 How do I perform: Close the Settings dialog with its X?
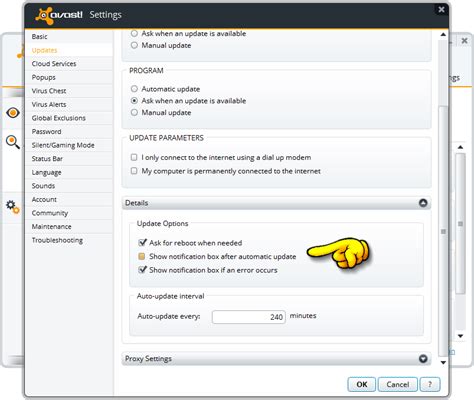(x=441, y=9)
